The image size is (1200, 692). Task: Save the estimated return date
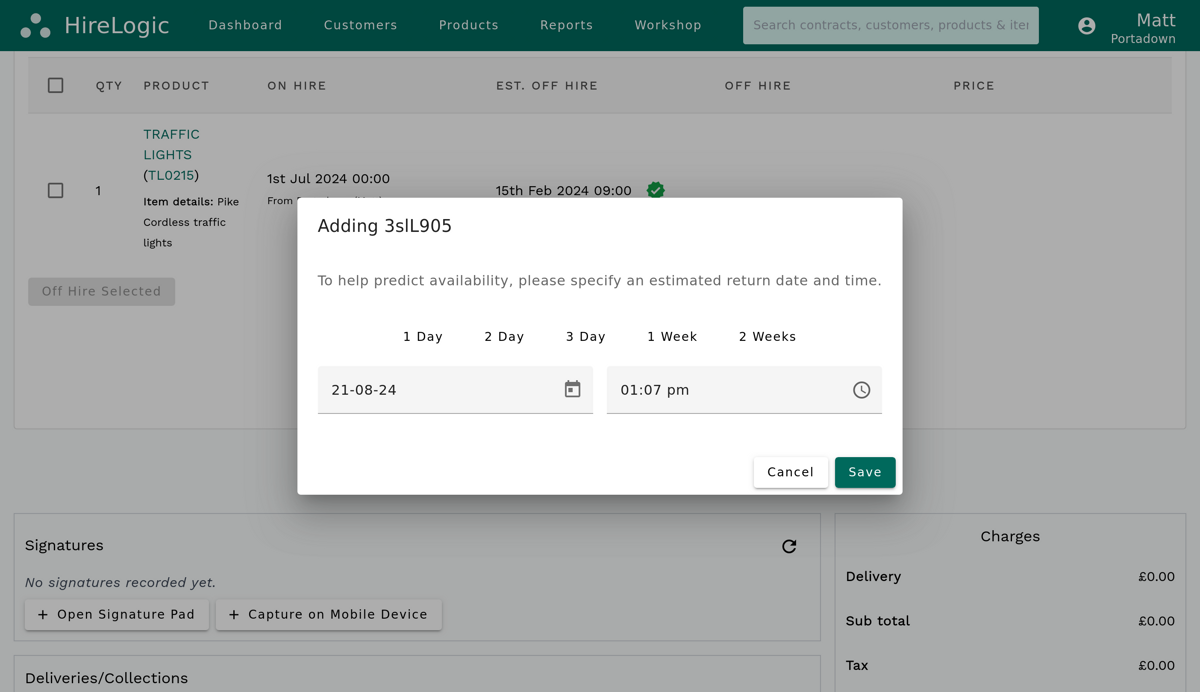tap(865, 471)
